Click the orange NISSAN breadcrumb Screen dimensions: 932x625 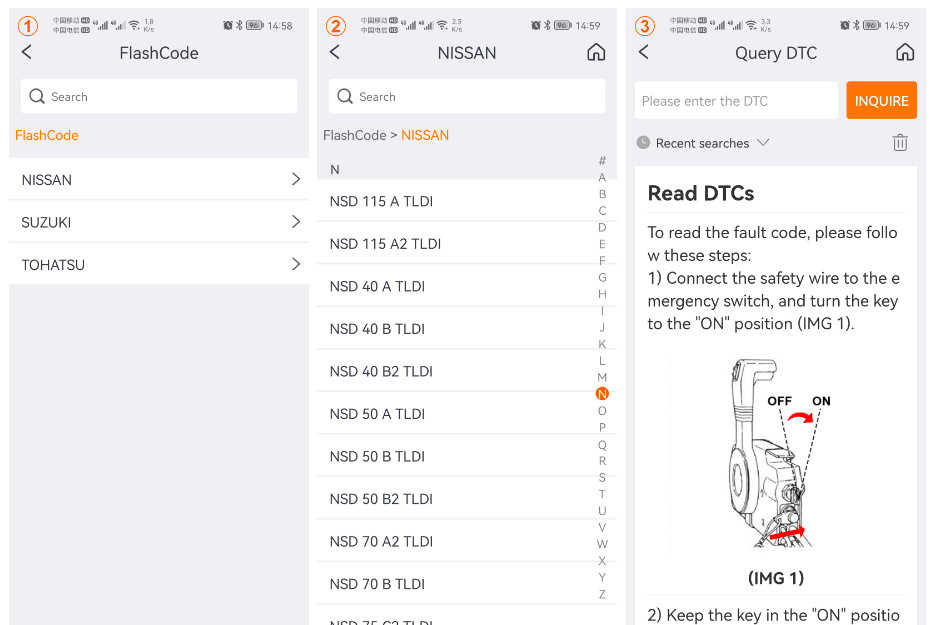(425, 135)
